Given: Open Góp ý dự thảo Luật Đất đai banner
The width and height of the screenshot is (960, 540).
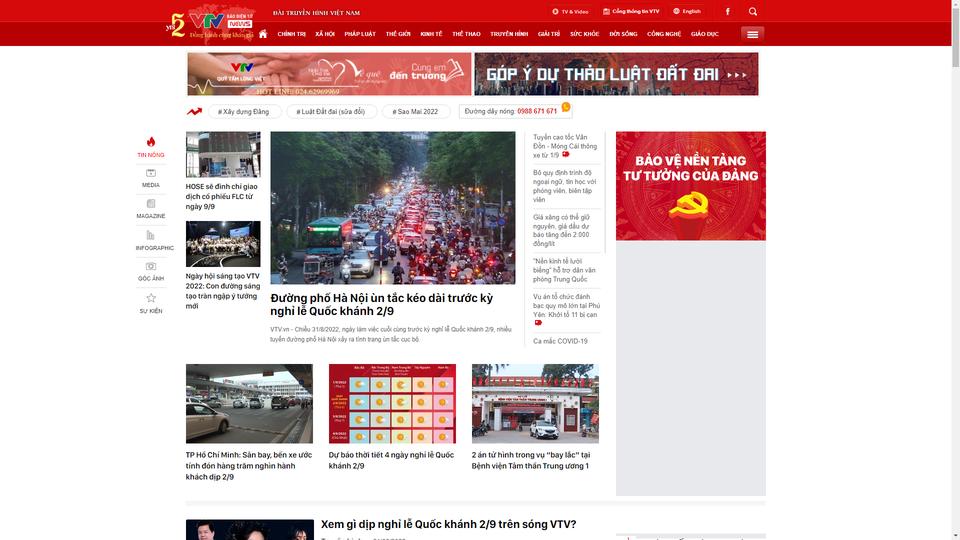Looking at the screenshot, I should tap(616, 74).
